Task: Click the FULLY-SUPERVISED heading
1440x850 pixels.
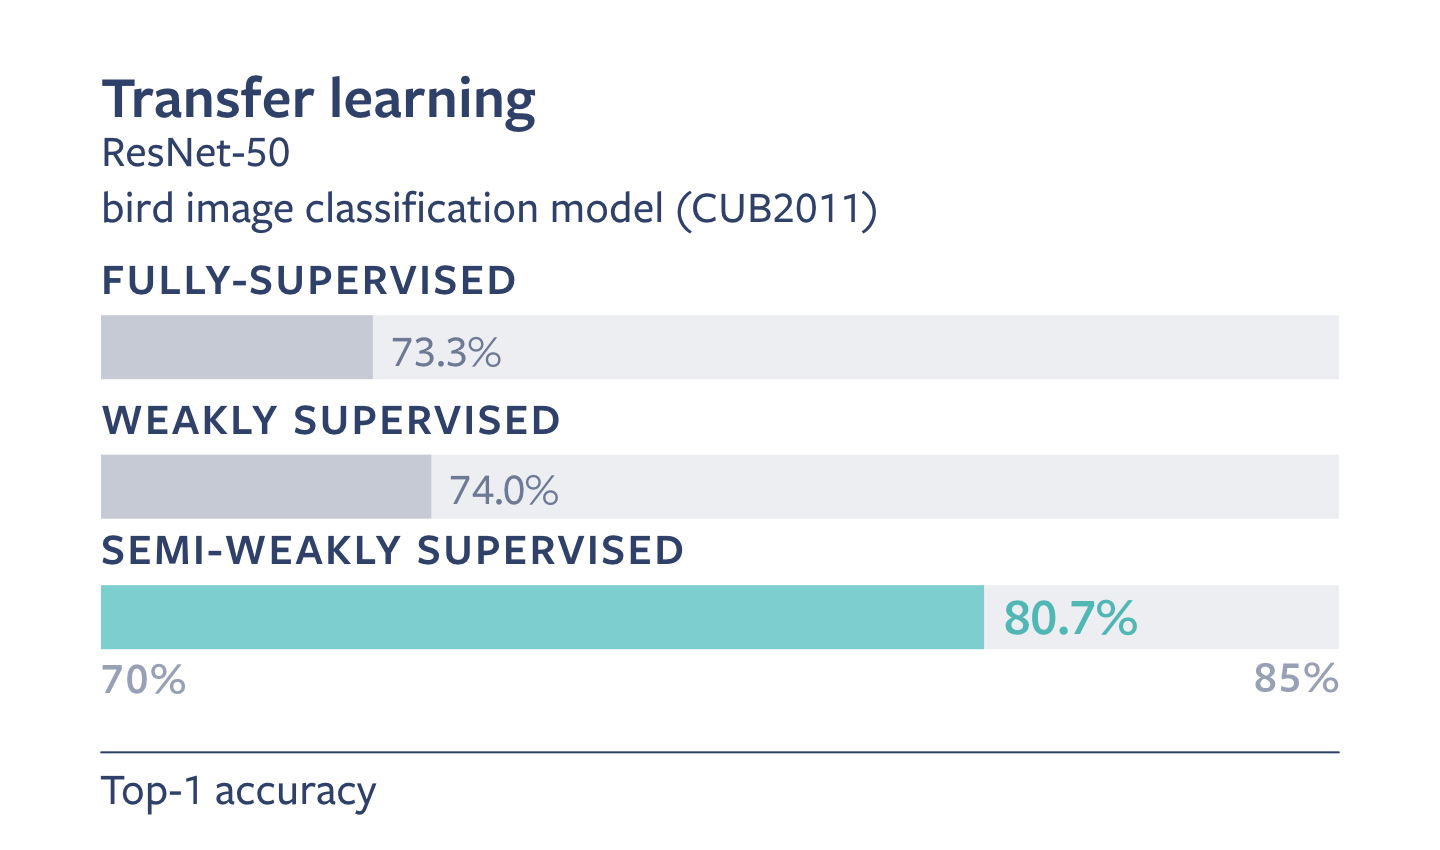Action: tap(309, 281)
